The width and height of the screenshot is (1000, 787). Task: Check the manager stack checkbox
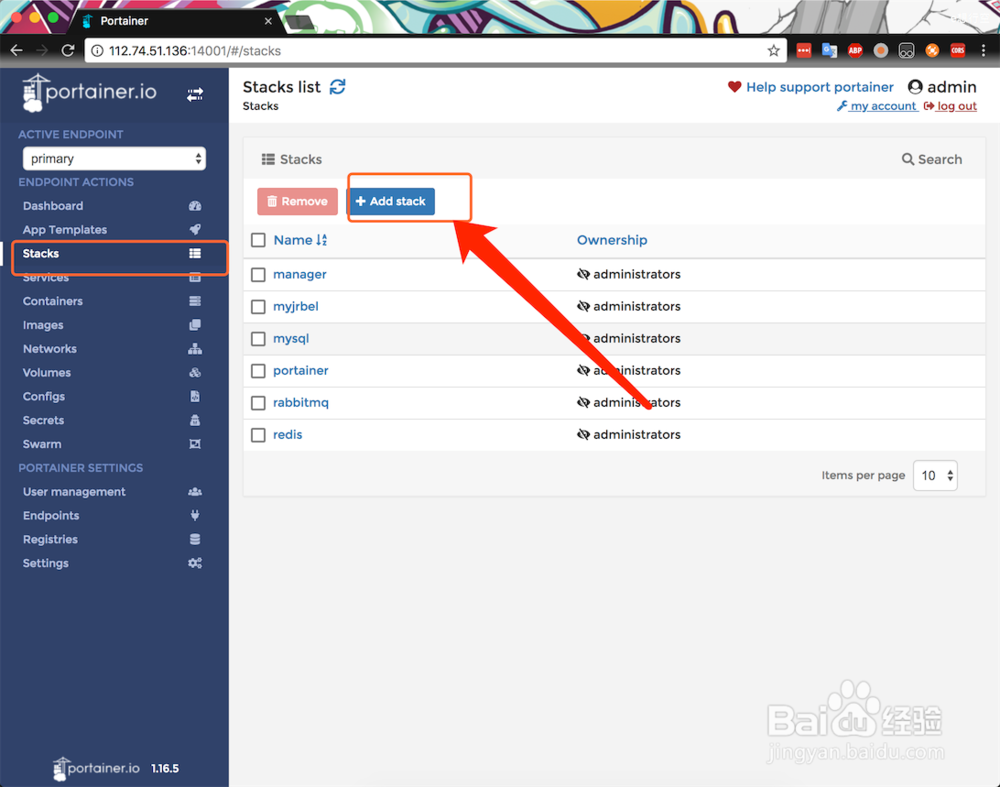coord(258,275)
